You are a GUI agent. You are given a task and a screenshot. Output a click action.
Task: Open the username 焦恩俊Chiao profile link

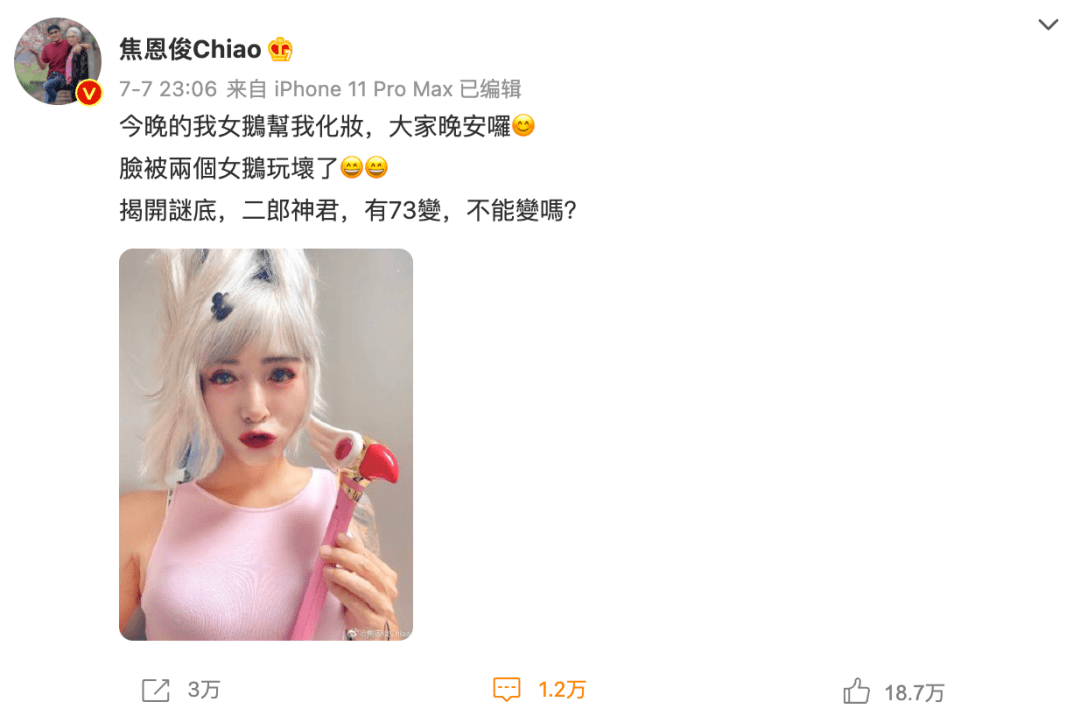[190, 49]
